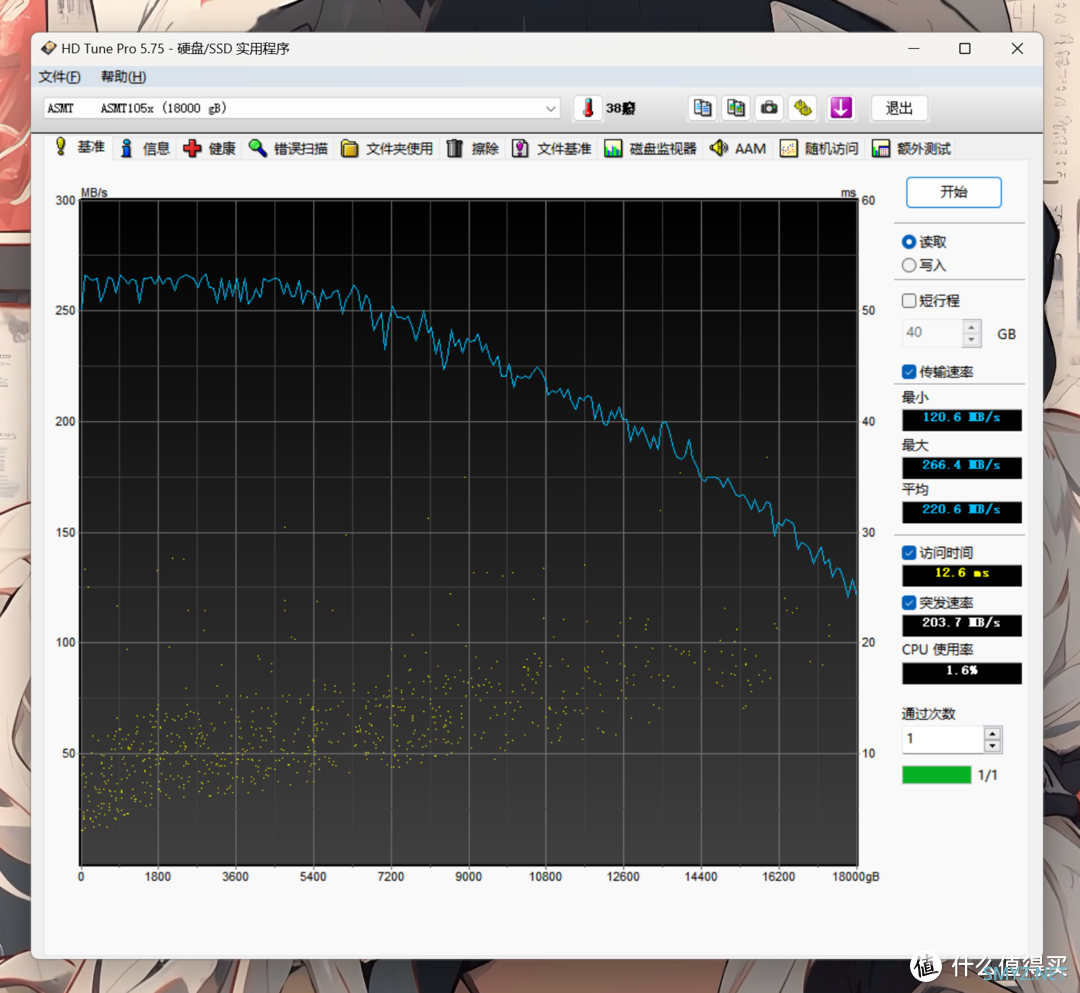The width and height of the screenshot is (1080, 993).
Task: Click the options gear toolbar icon
Action: (x=801, y=108)
